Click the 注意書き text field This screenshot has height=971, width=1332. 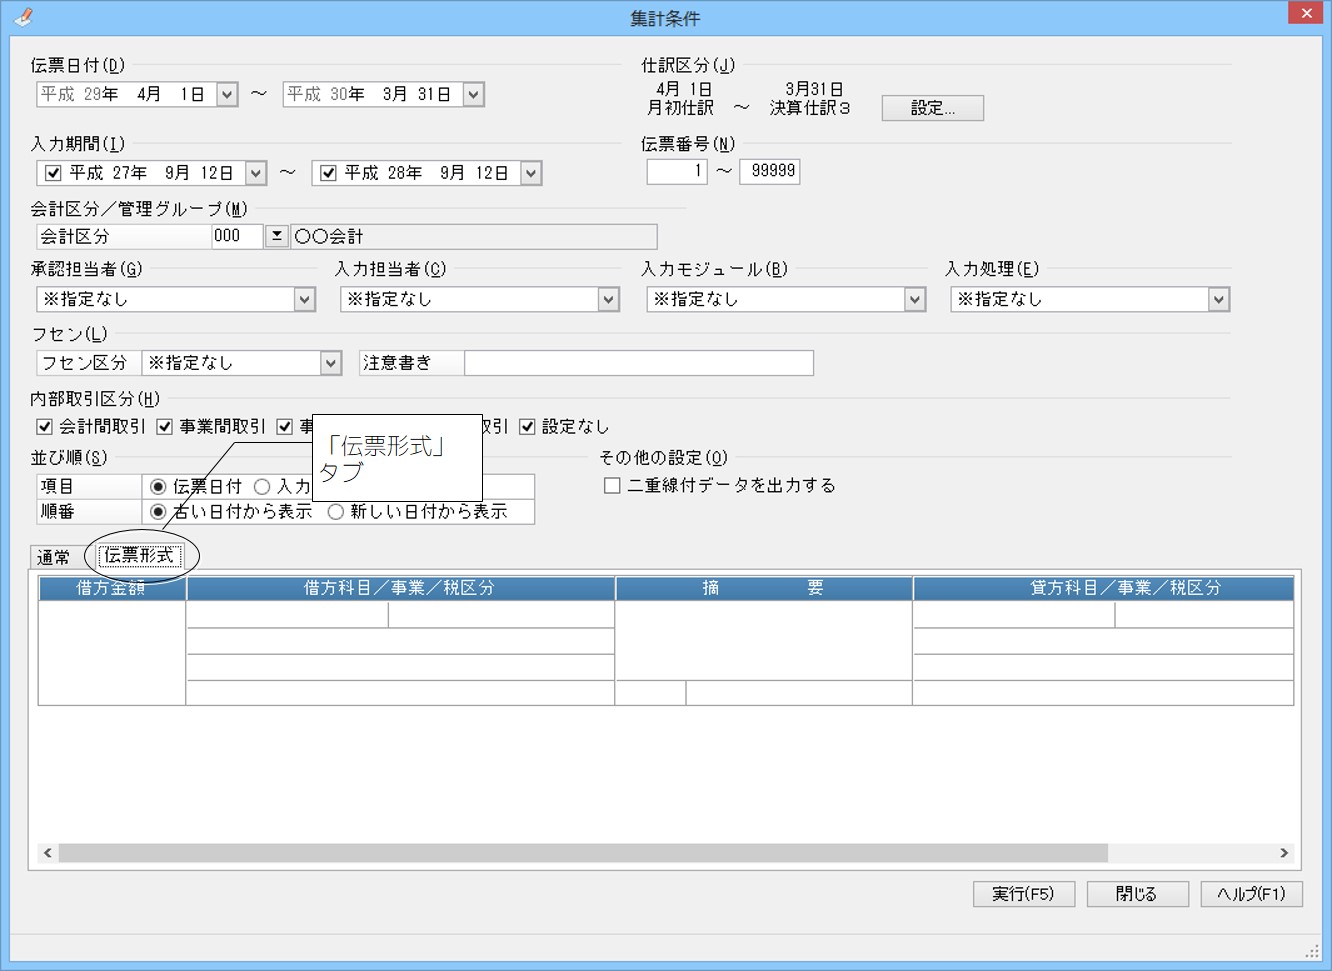[x=639, y=363]
